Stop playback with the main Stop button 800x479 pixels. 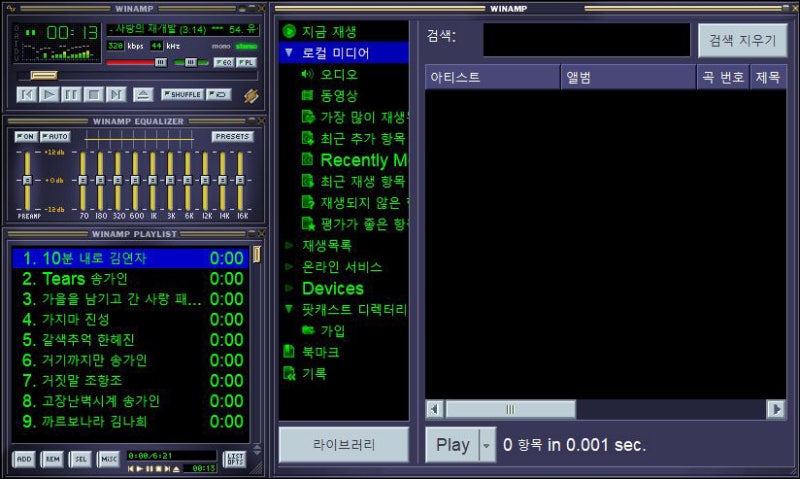94,95
